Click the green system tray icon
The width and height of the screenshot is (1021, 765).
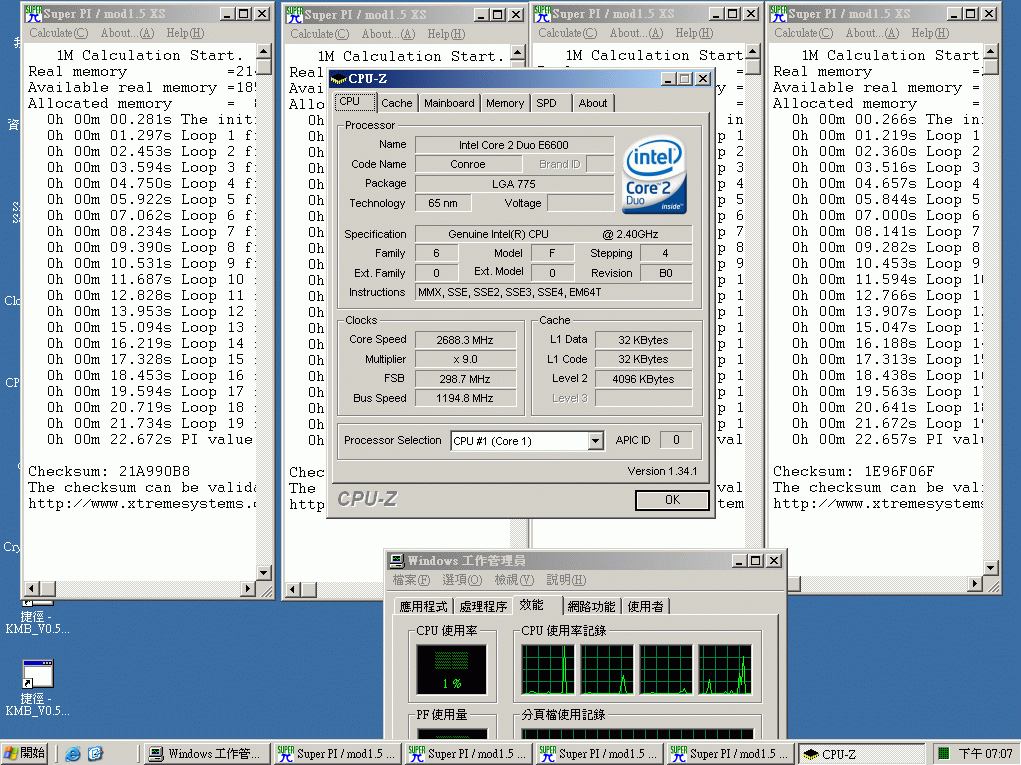tap(943, 753)
